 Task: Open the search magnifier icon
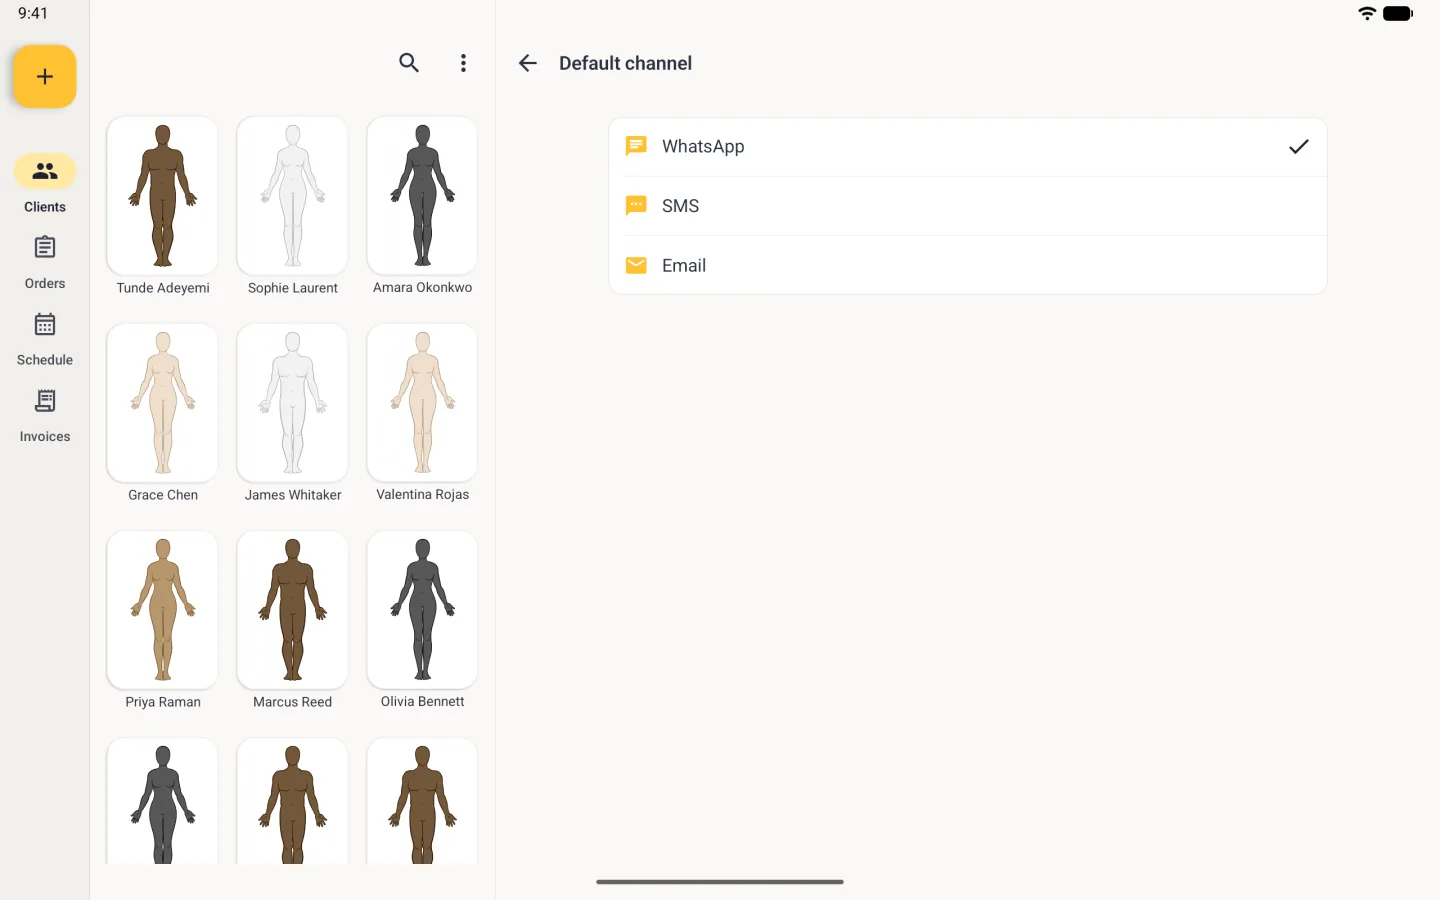pos(409,63)
